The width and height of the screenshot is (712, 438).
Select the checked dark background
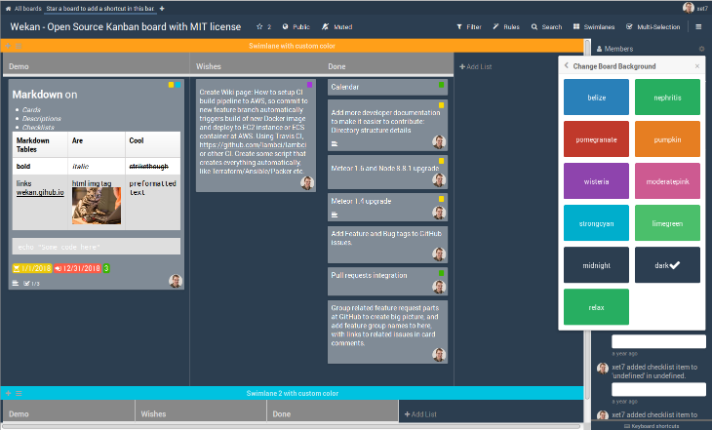[x=667, y=265]
